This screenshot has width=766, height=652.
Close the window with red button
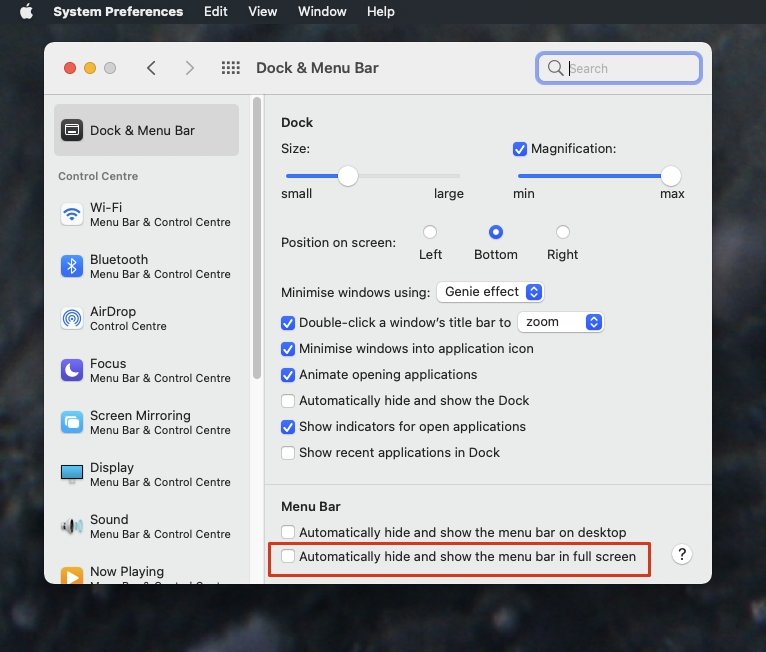(x=70, y=68)
